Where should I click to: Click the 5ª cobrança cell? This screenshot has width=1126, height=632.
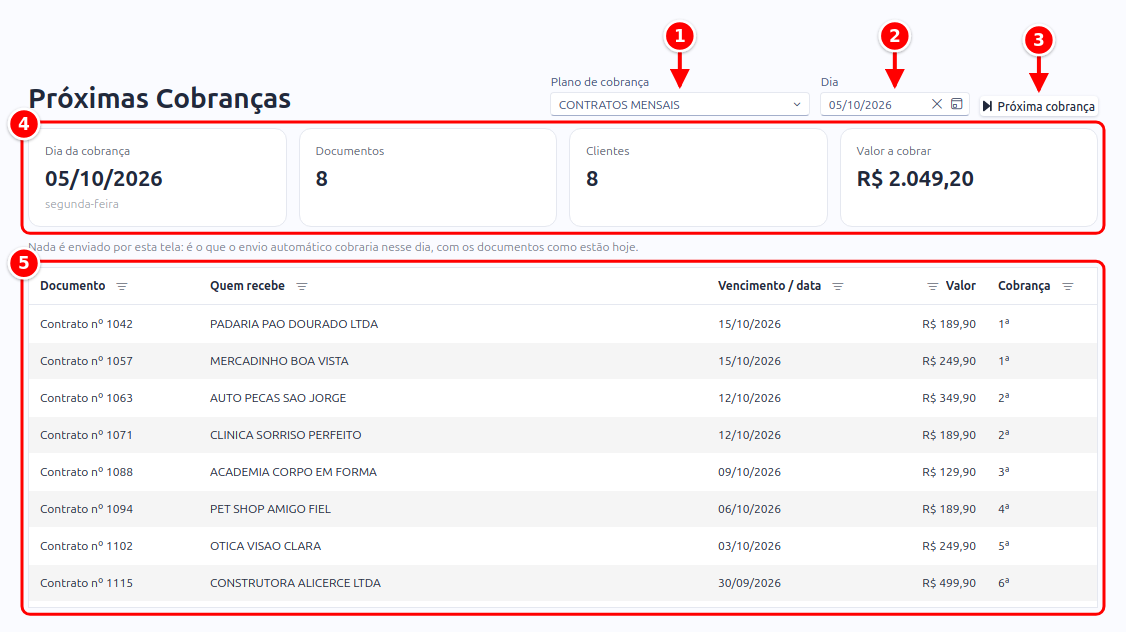tap(1004, 546)
